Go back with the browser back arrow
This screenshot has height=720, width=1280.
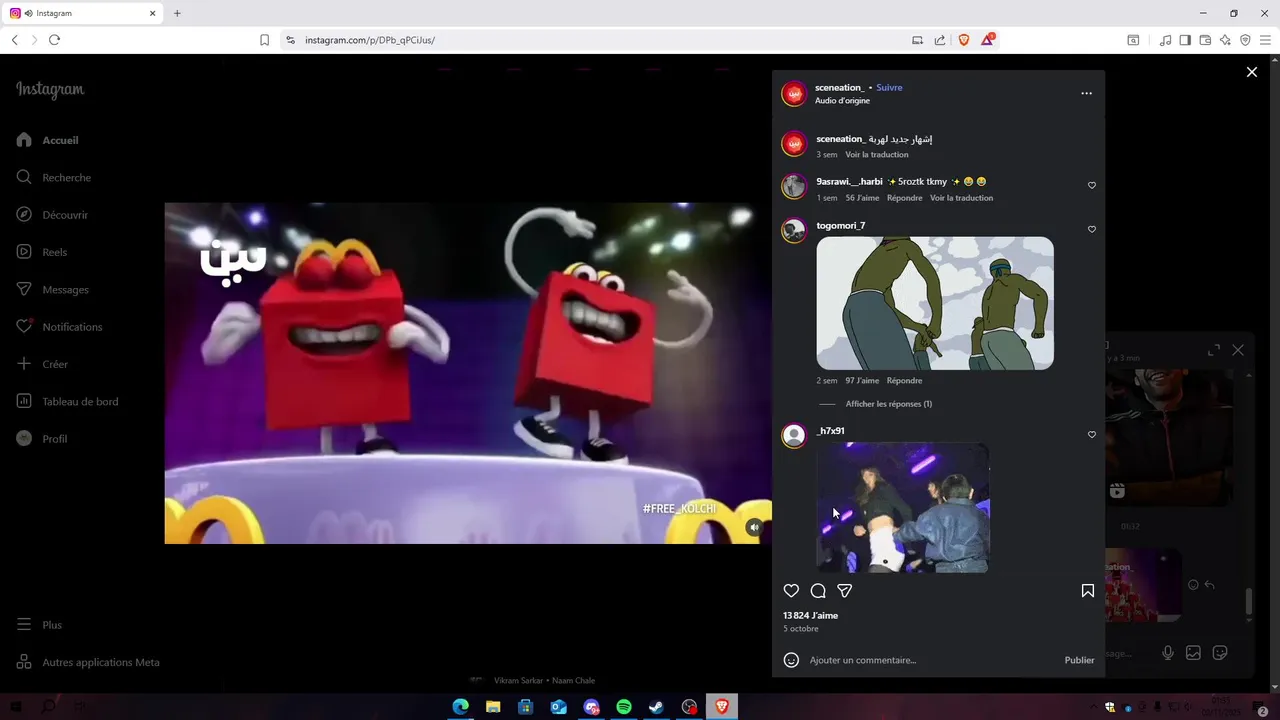point(14,40)
